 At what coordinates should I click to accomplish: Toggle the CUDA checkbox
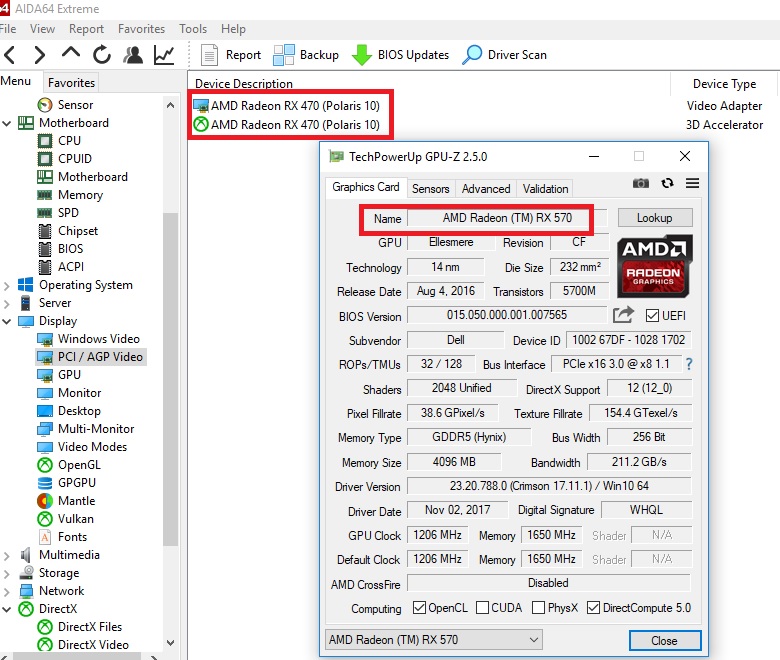point(482,608)
